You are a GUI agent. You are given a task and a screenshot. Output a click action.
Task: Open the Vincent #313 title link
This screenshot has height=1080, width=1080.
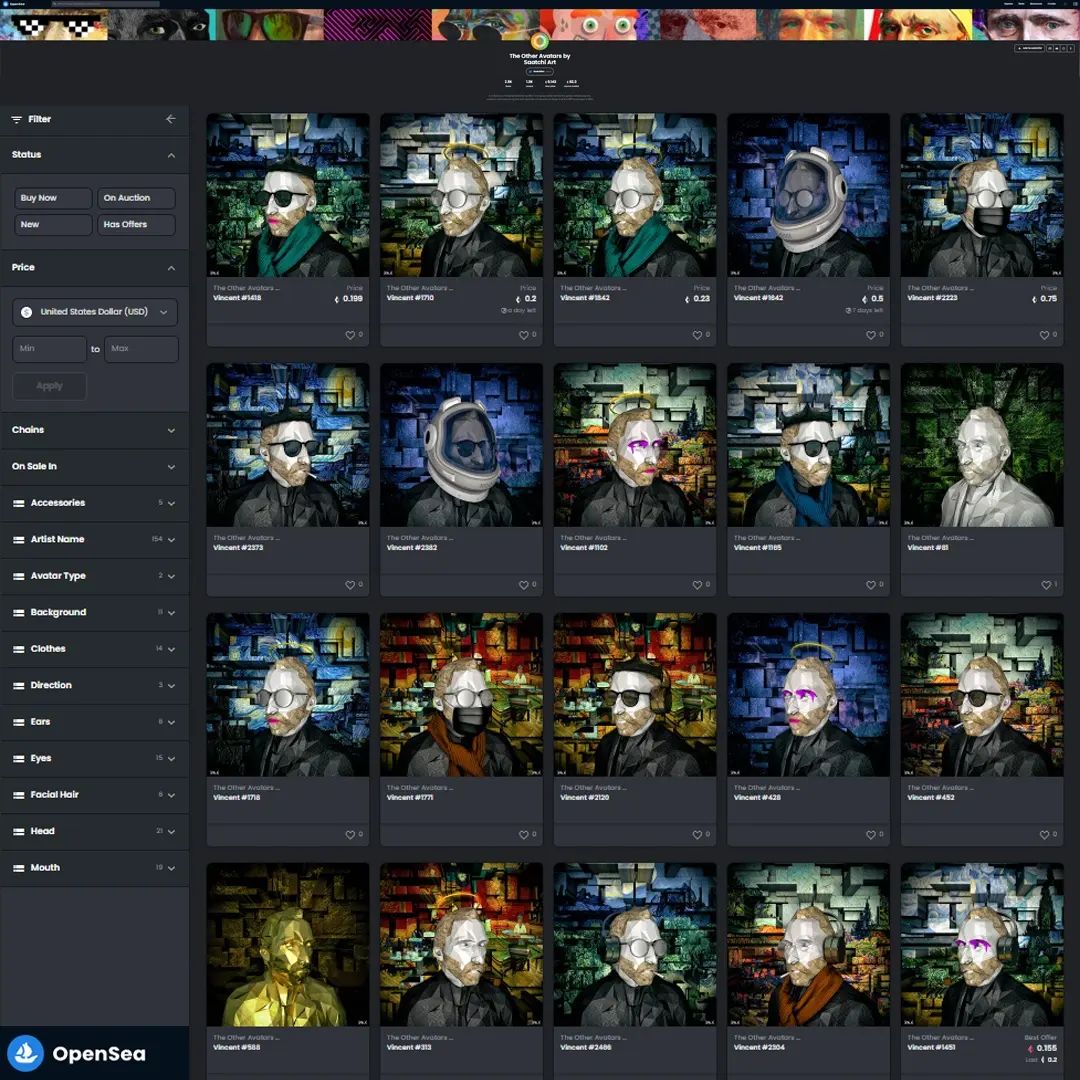409,1048
